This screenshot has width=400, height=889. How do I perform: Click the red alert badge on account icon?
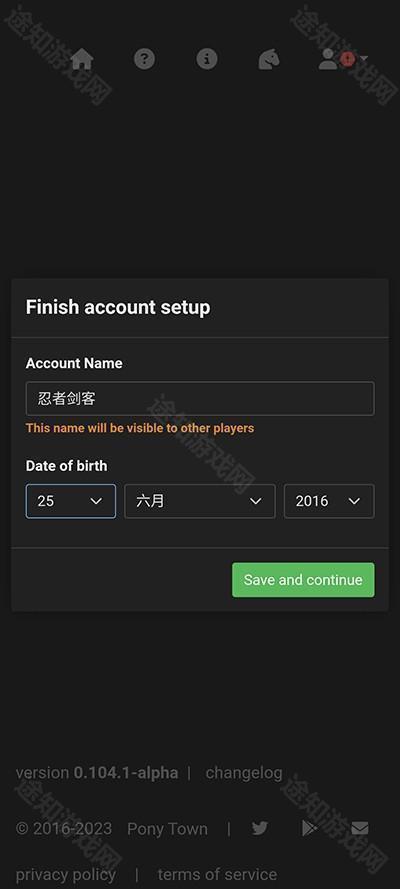(x=347, y=58)
